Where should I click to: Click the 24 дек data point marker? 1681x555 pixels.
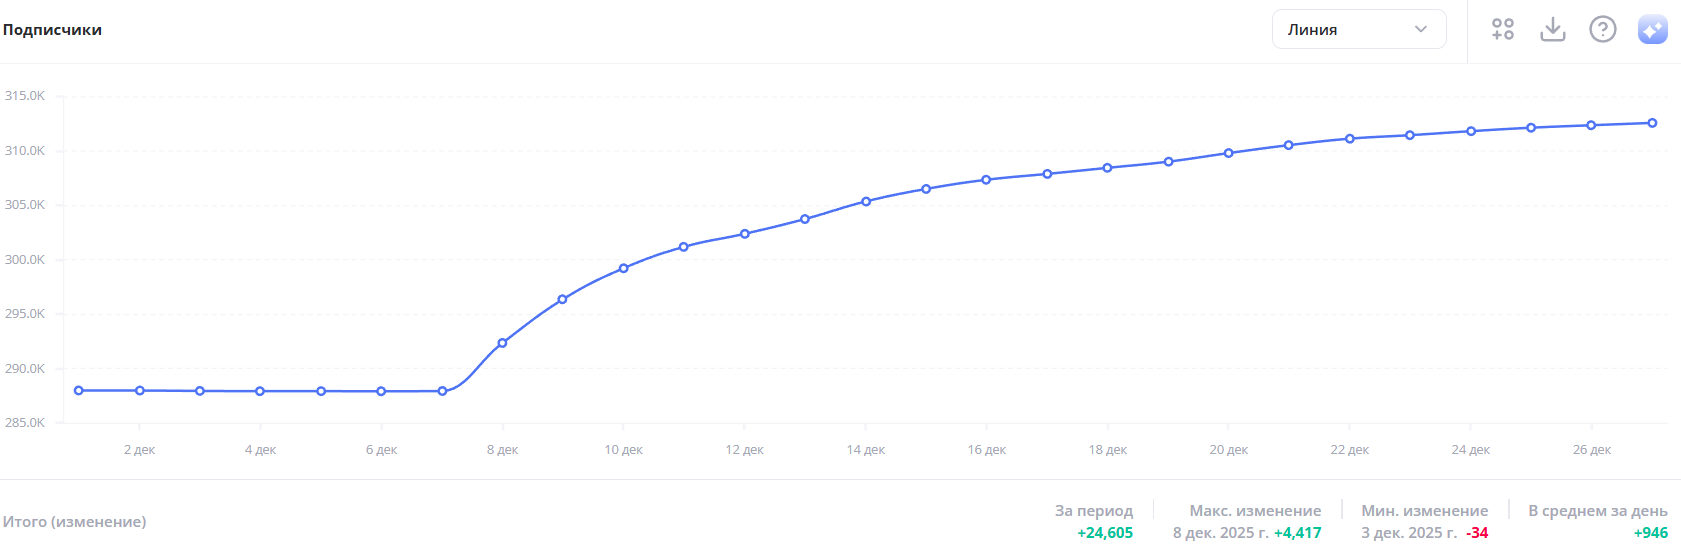point(1471,131)
